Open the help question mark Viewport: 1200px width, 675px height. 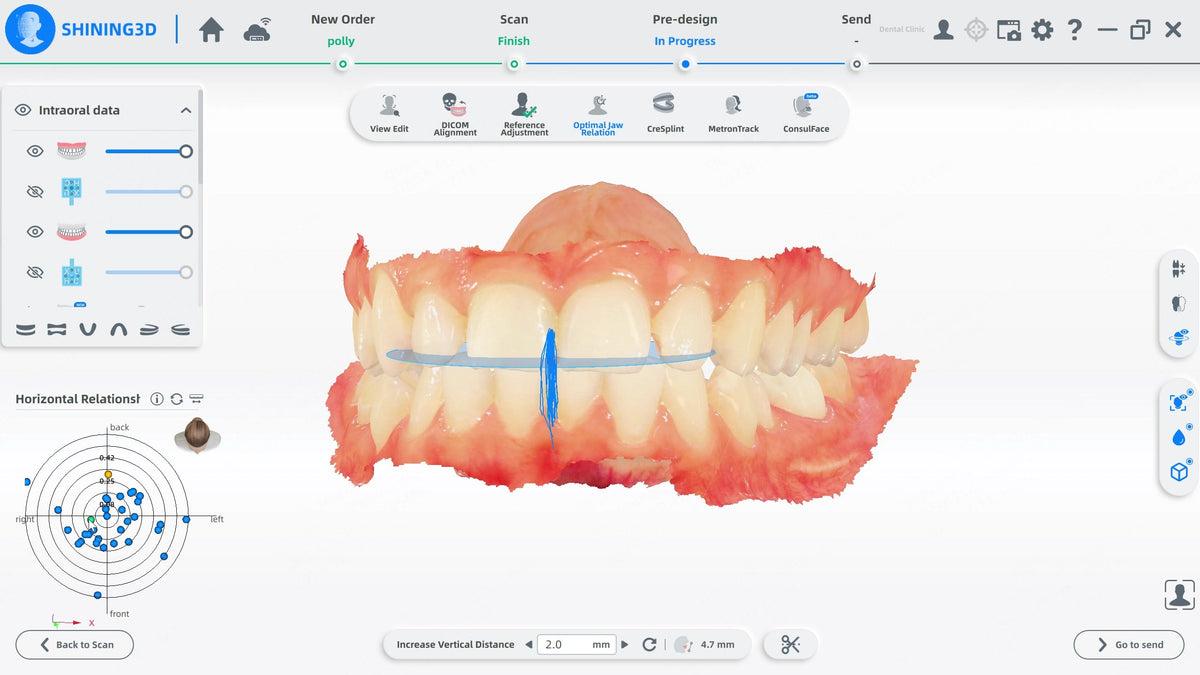[x=1074, y=30]
